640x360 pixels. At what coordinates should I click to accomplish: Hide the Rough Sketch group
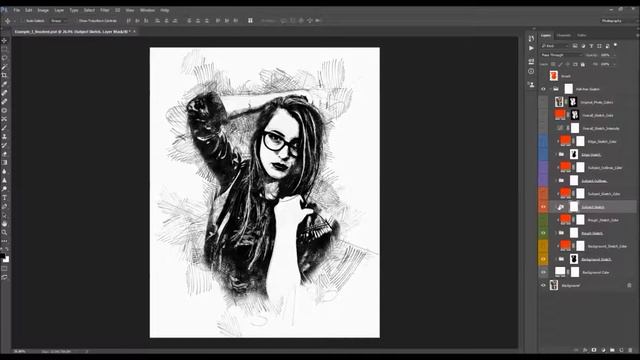[x=543, y=233]
